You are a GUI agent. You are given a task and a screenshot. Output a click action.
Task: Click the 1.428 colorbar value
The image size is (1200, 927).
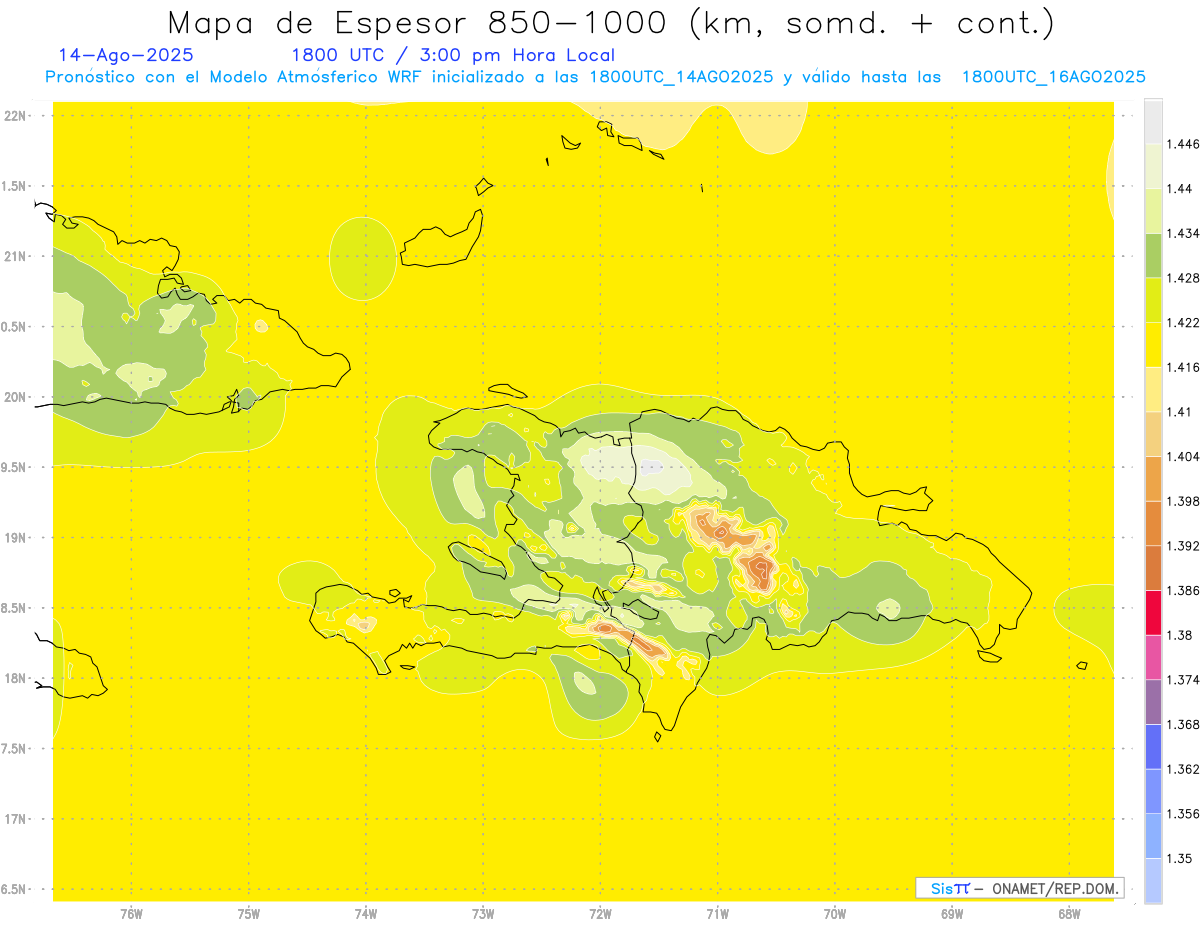(x=1182, y=278)
